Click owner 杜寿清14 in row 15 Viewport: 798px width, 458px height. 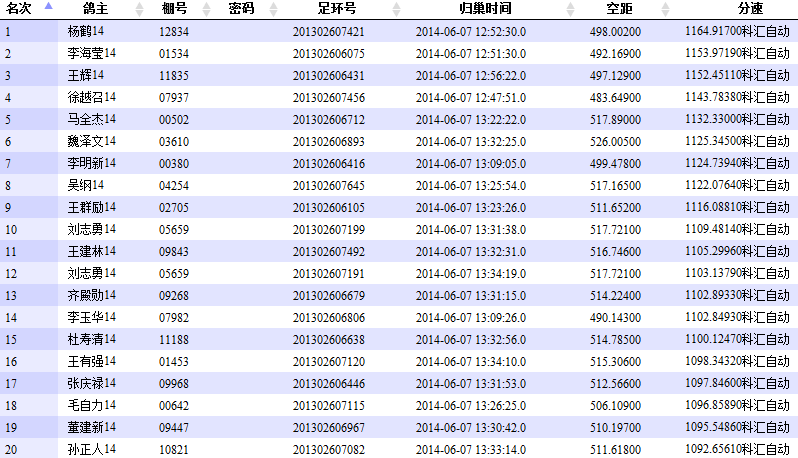[92, 339]
